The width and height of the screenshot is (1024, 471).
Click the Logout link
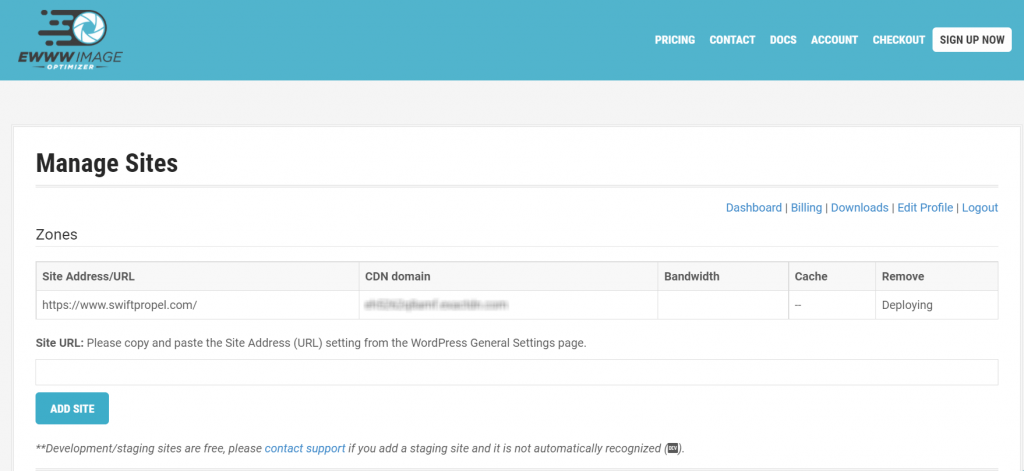coord(980,208)
